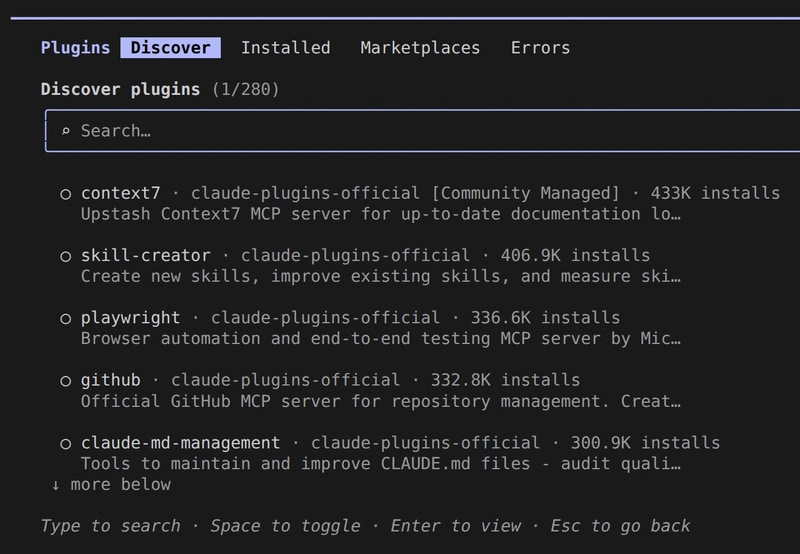Click the 433K installs count
The width and height of the screenshot is (800, 554).
tap(715, 193)
